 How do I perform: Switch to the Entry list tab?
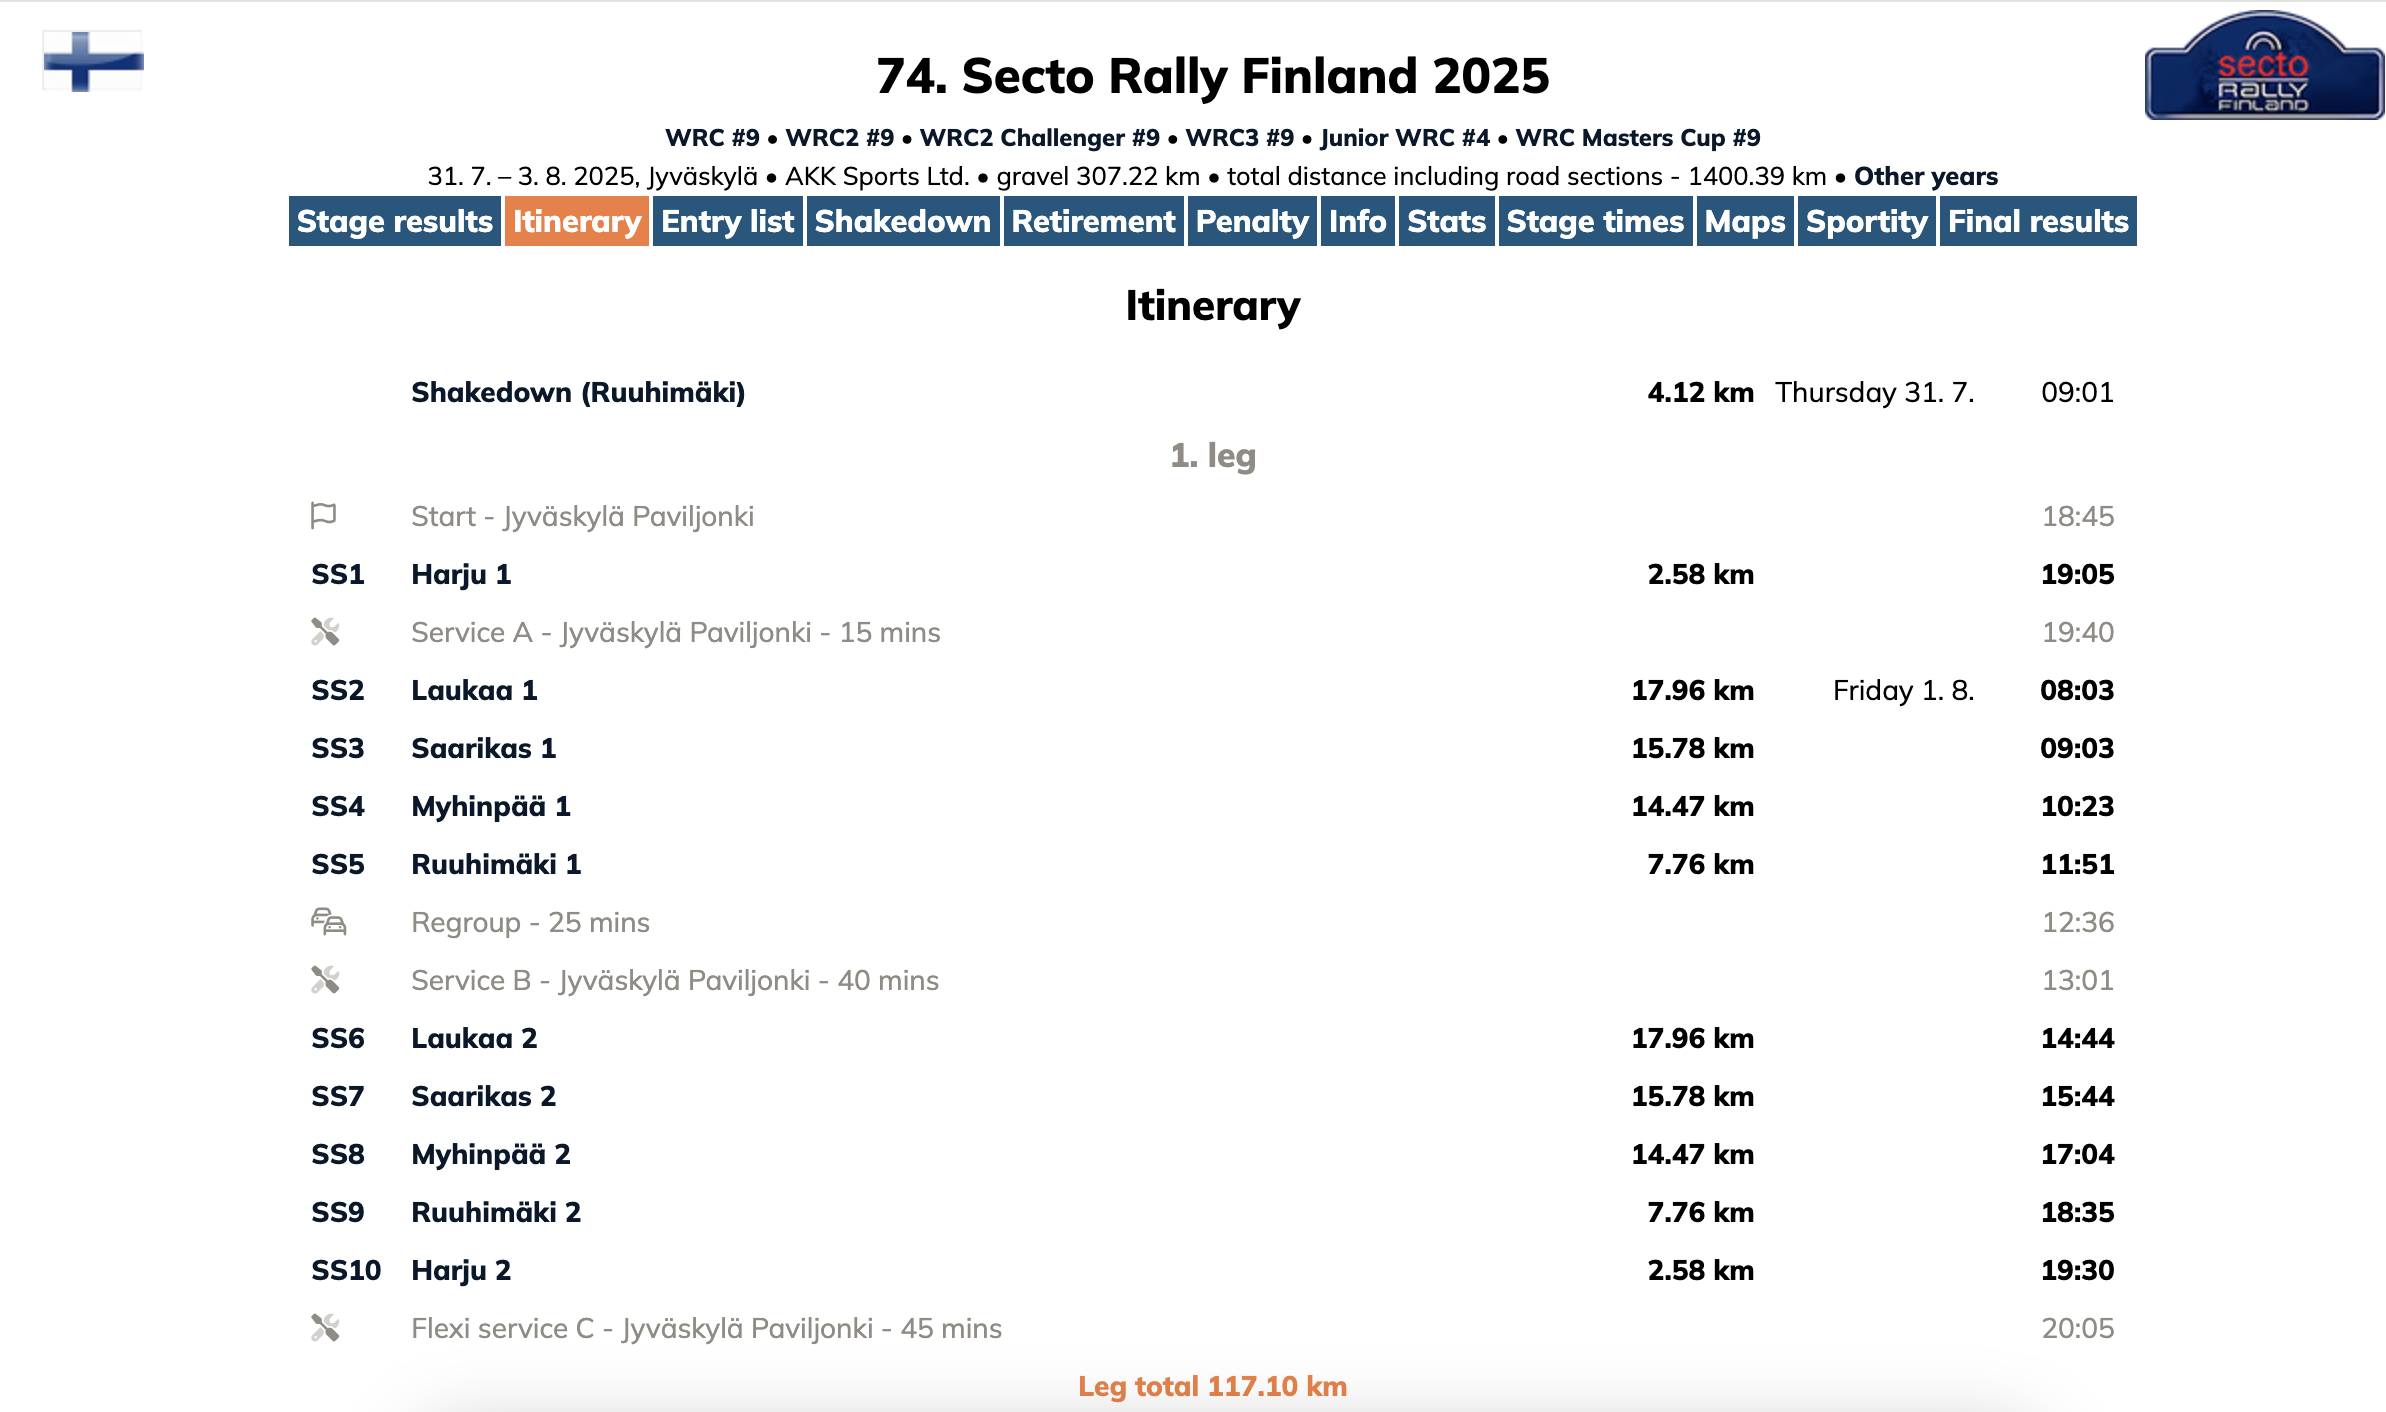[x=727, y=221]
